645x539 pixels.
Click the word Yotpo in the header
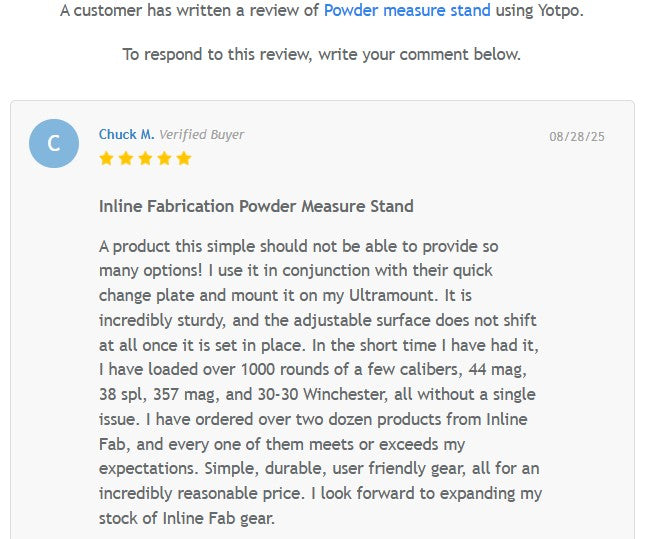tap(560, 11)
